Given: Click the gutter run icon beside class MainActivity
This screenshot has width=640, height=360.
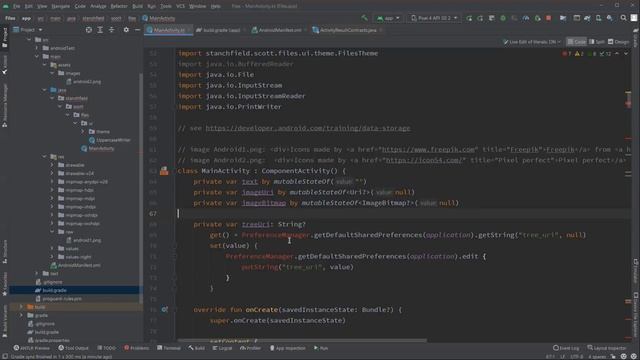Looking at the screenshot, I should (x=164, y=171).
